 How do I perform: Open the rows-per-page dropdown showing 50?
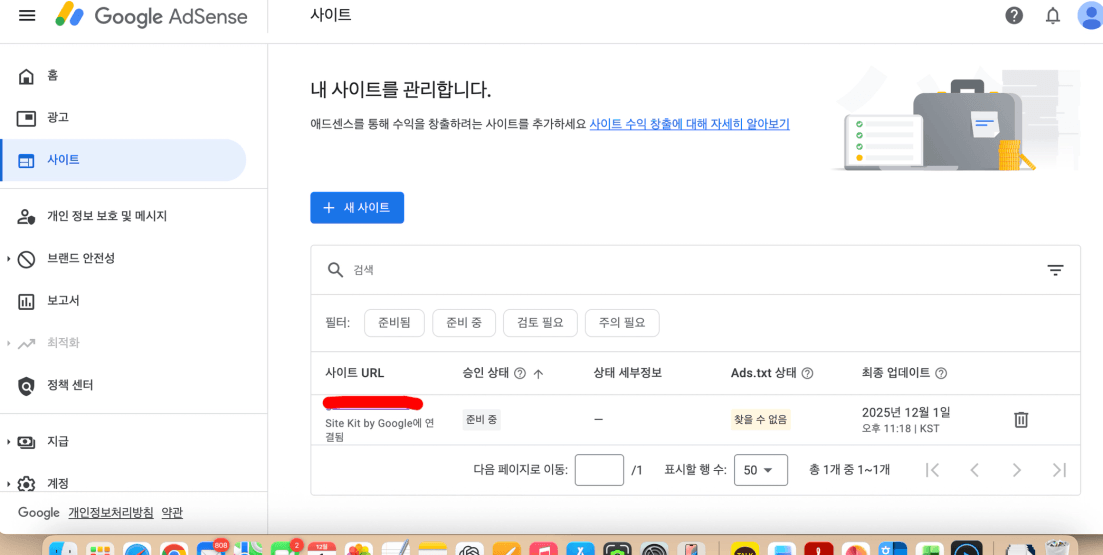pyautogui.click(x=760, y=470)
